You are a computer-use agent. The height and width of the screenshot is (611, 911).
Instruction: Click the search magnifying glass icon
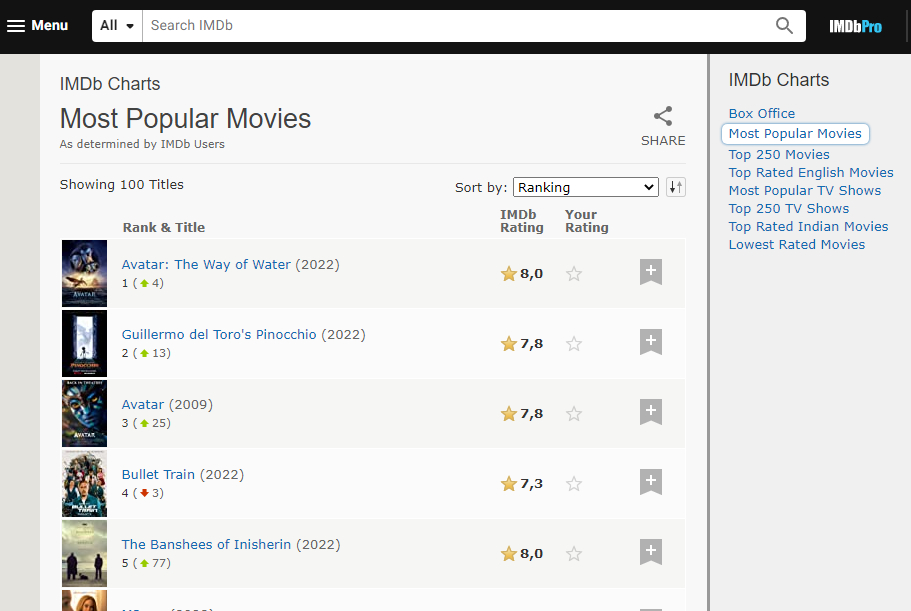[x=784, y=26]
